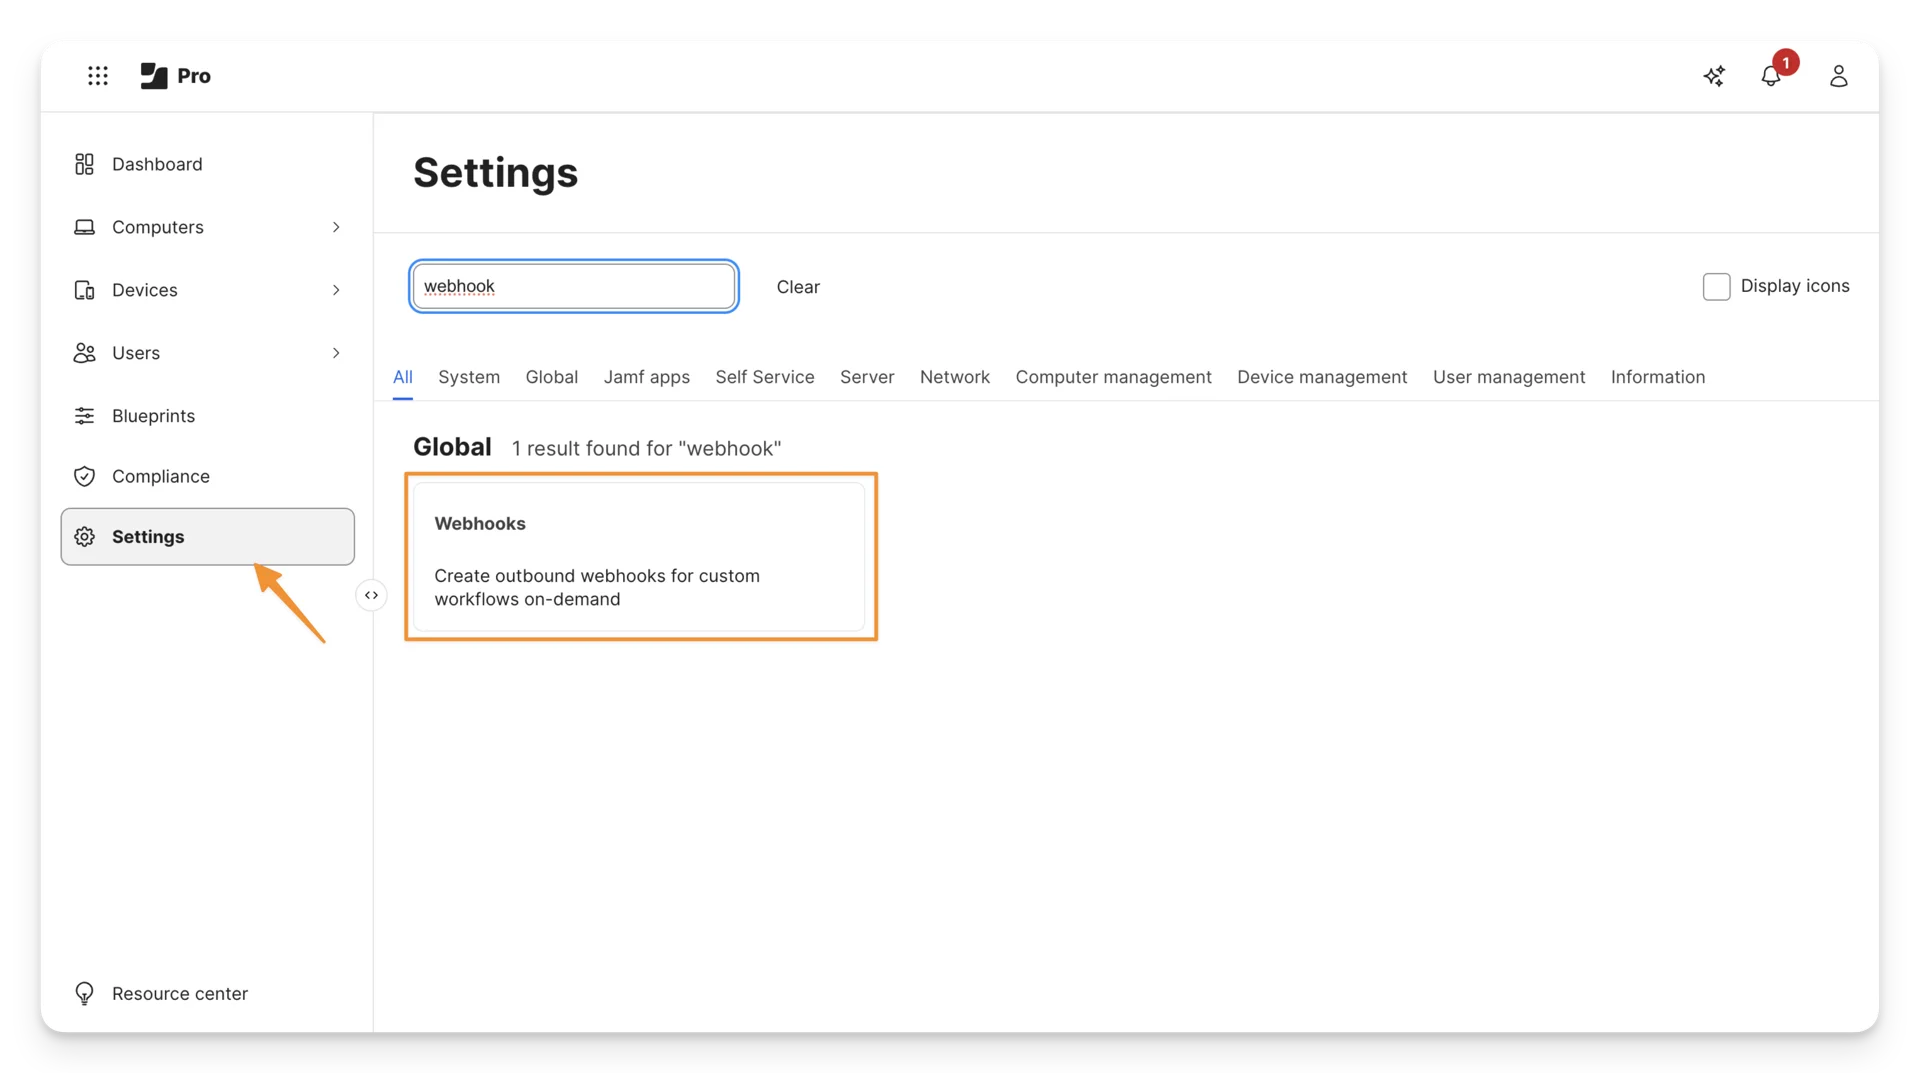This screenshot has width=1920, height=1073.
Task: Click the Compliance shield icon
Action: point(84,476)
